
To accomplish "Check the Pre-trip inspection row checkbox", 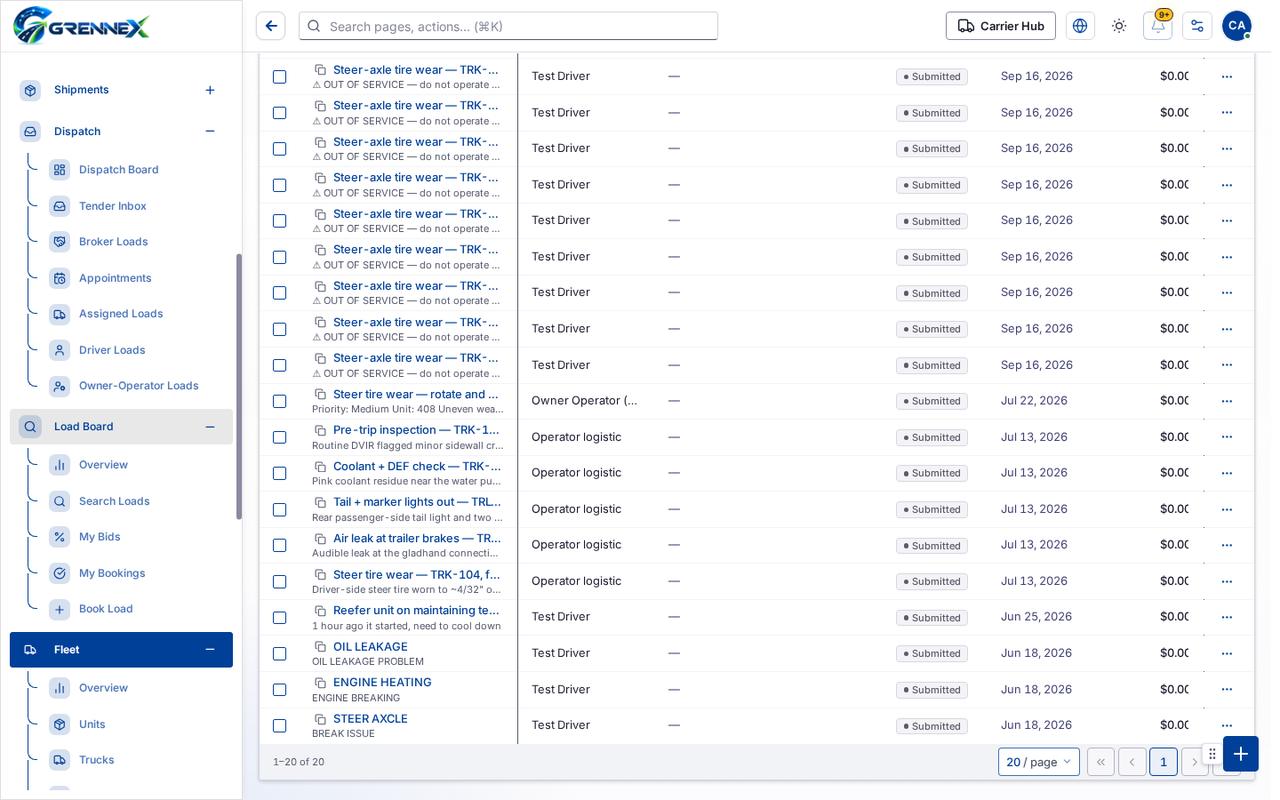I will [x=280, y=437].
